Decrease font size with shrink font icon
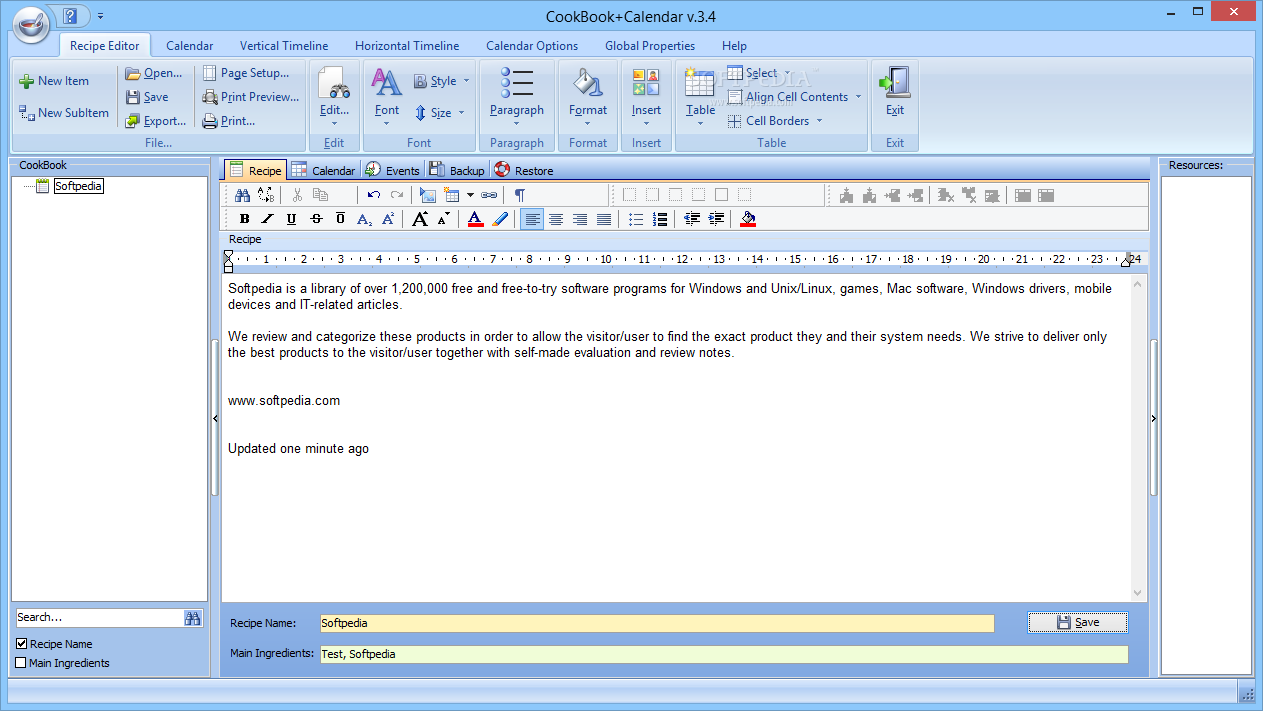 pos(443,219)
